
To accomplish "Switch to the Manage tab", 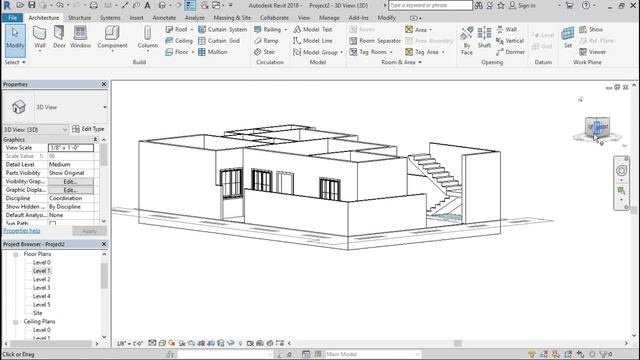I will click(x=329, y=18).
